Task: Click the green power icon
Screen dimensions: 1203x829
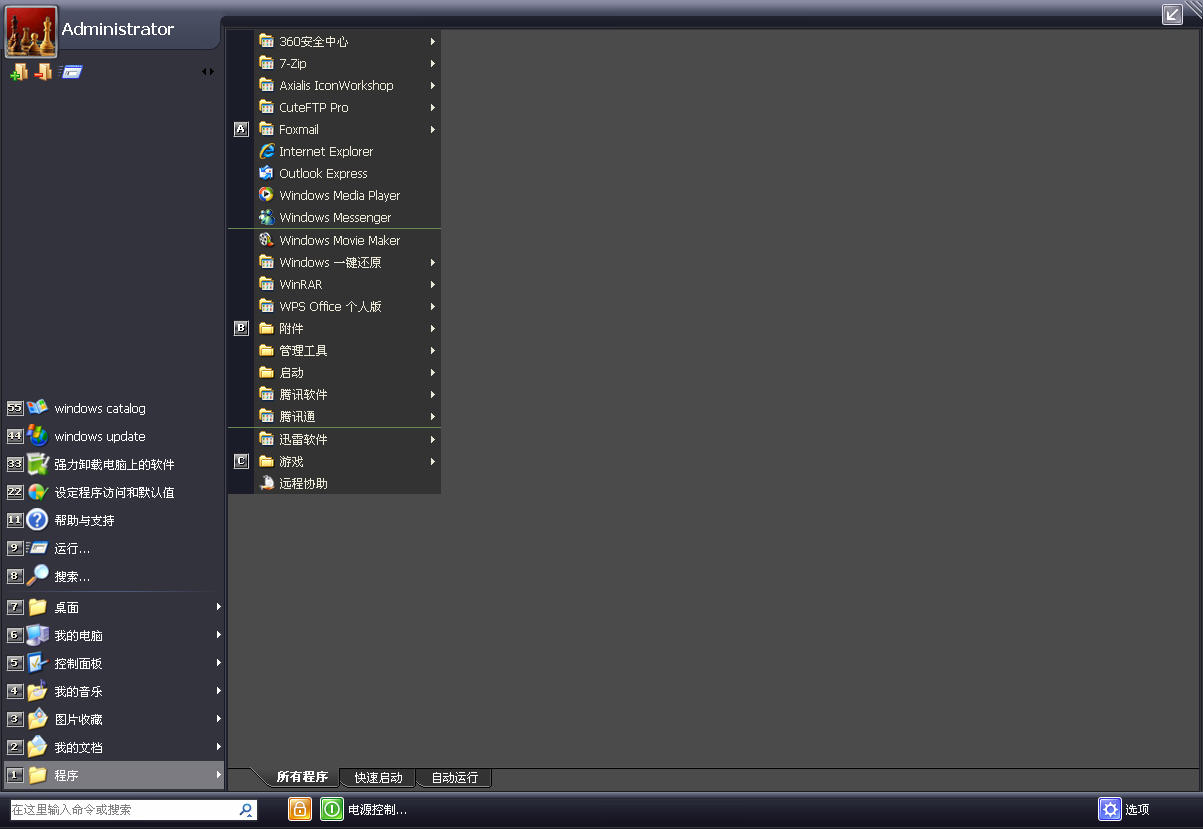Action: point(332,809)
